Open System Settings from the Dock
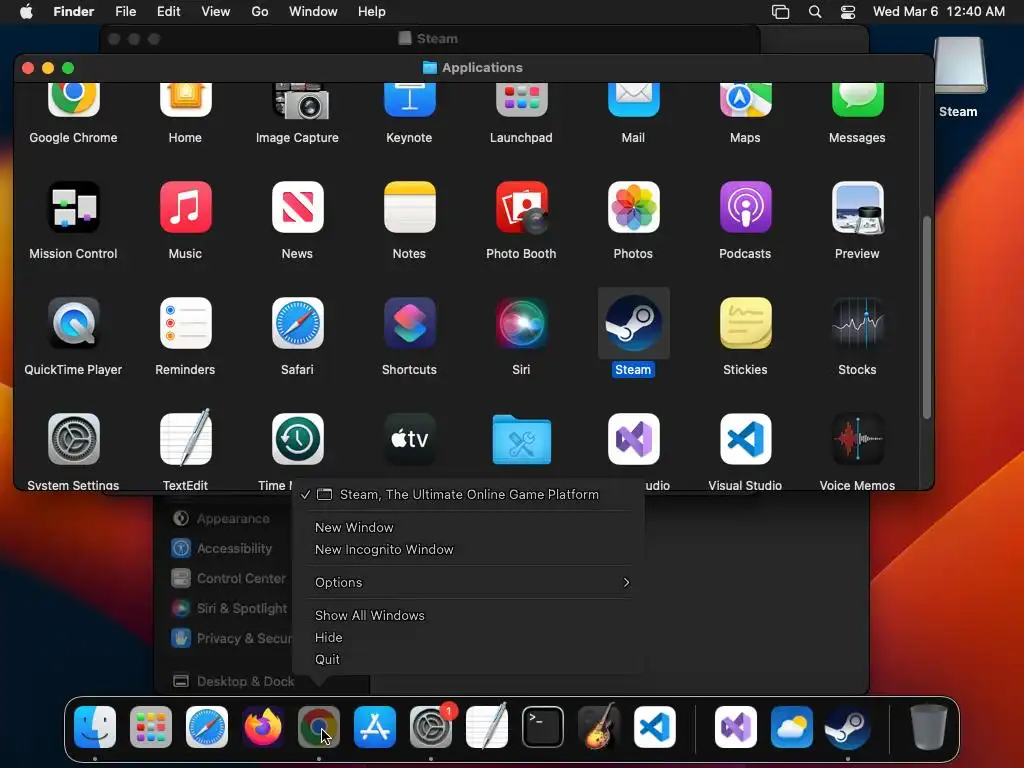The width and height of the screenshot is (1024, 768). pyautogui.click(x=431, y=727)
